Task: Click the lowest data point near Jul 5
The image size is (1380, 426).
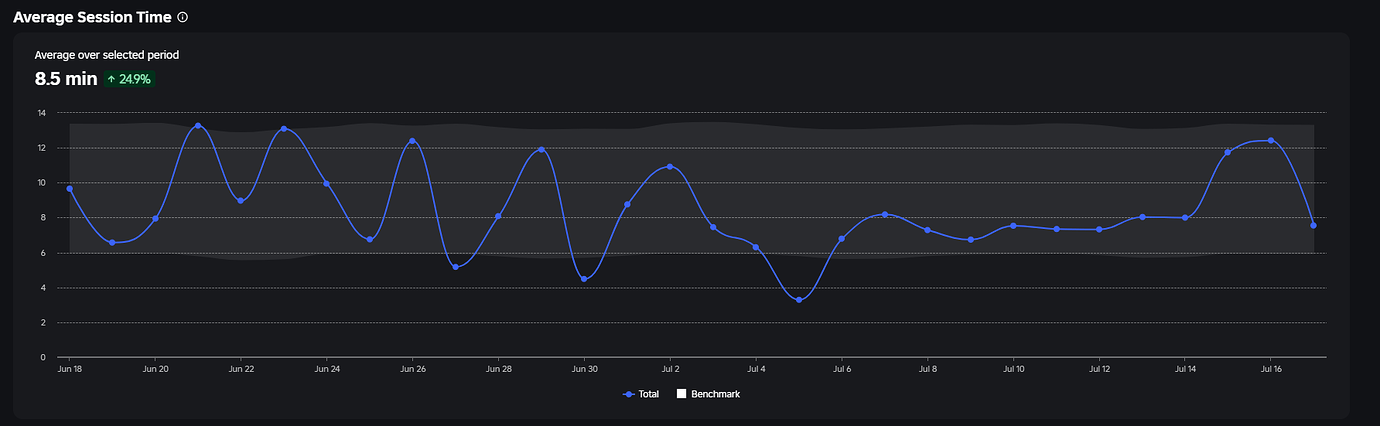Action: point(799,300)
